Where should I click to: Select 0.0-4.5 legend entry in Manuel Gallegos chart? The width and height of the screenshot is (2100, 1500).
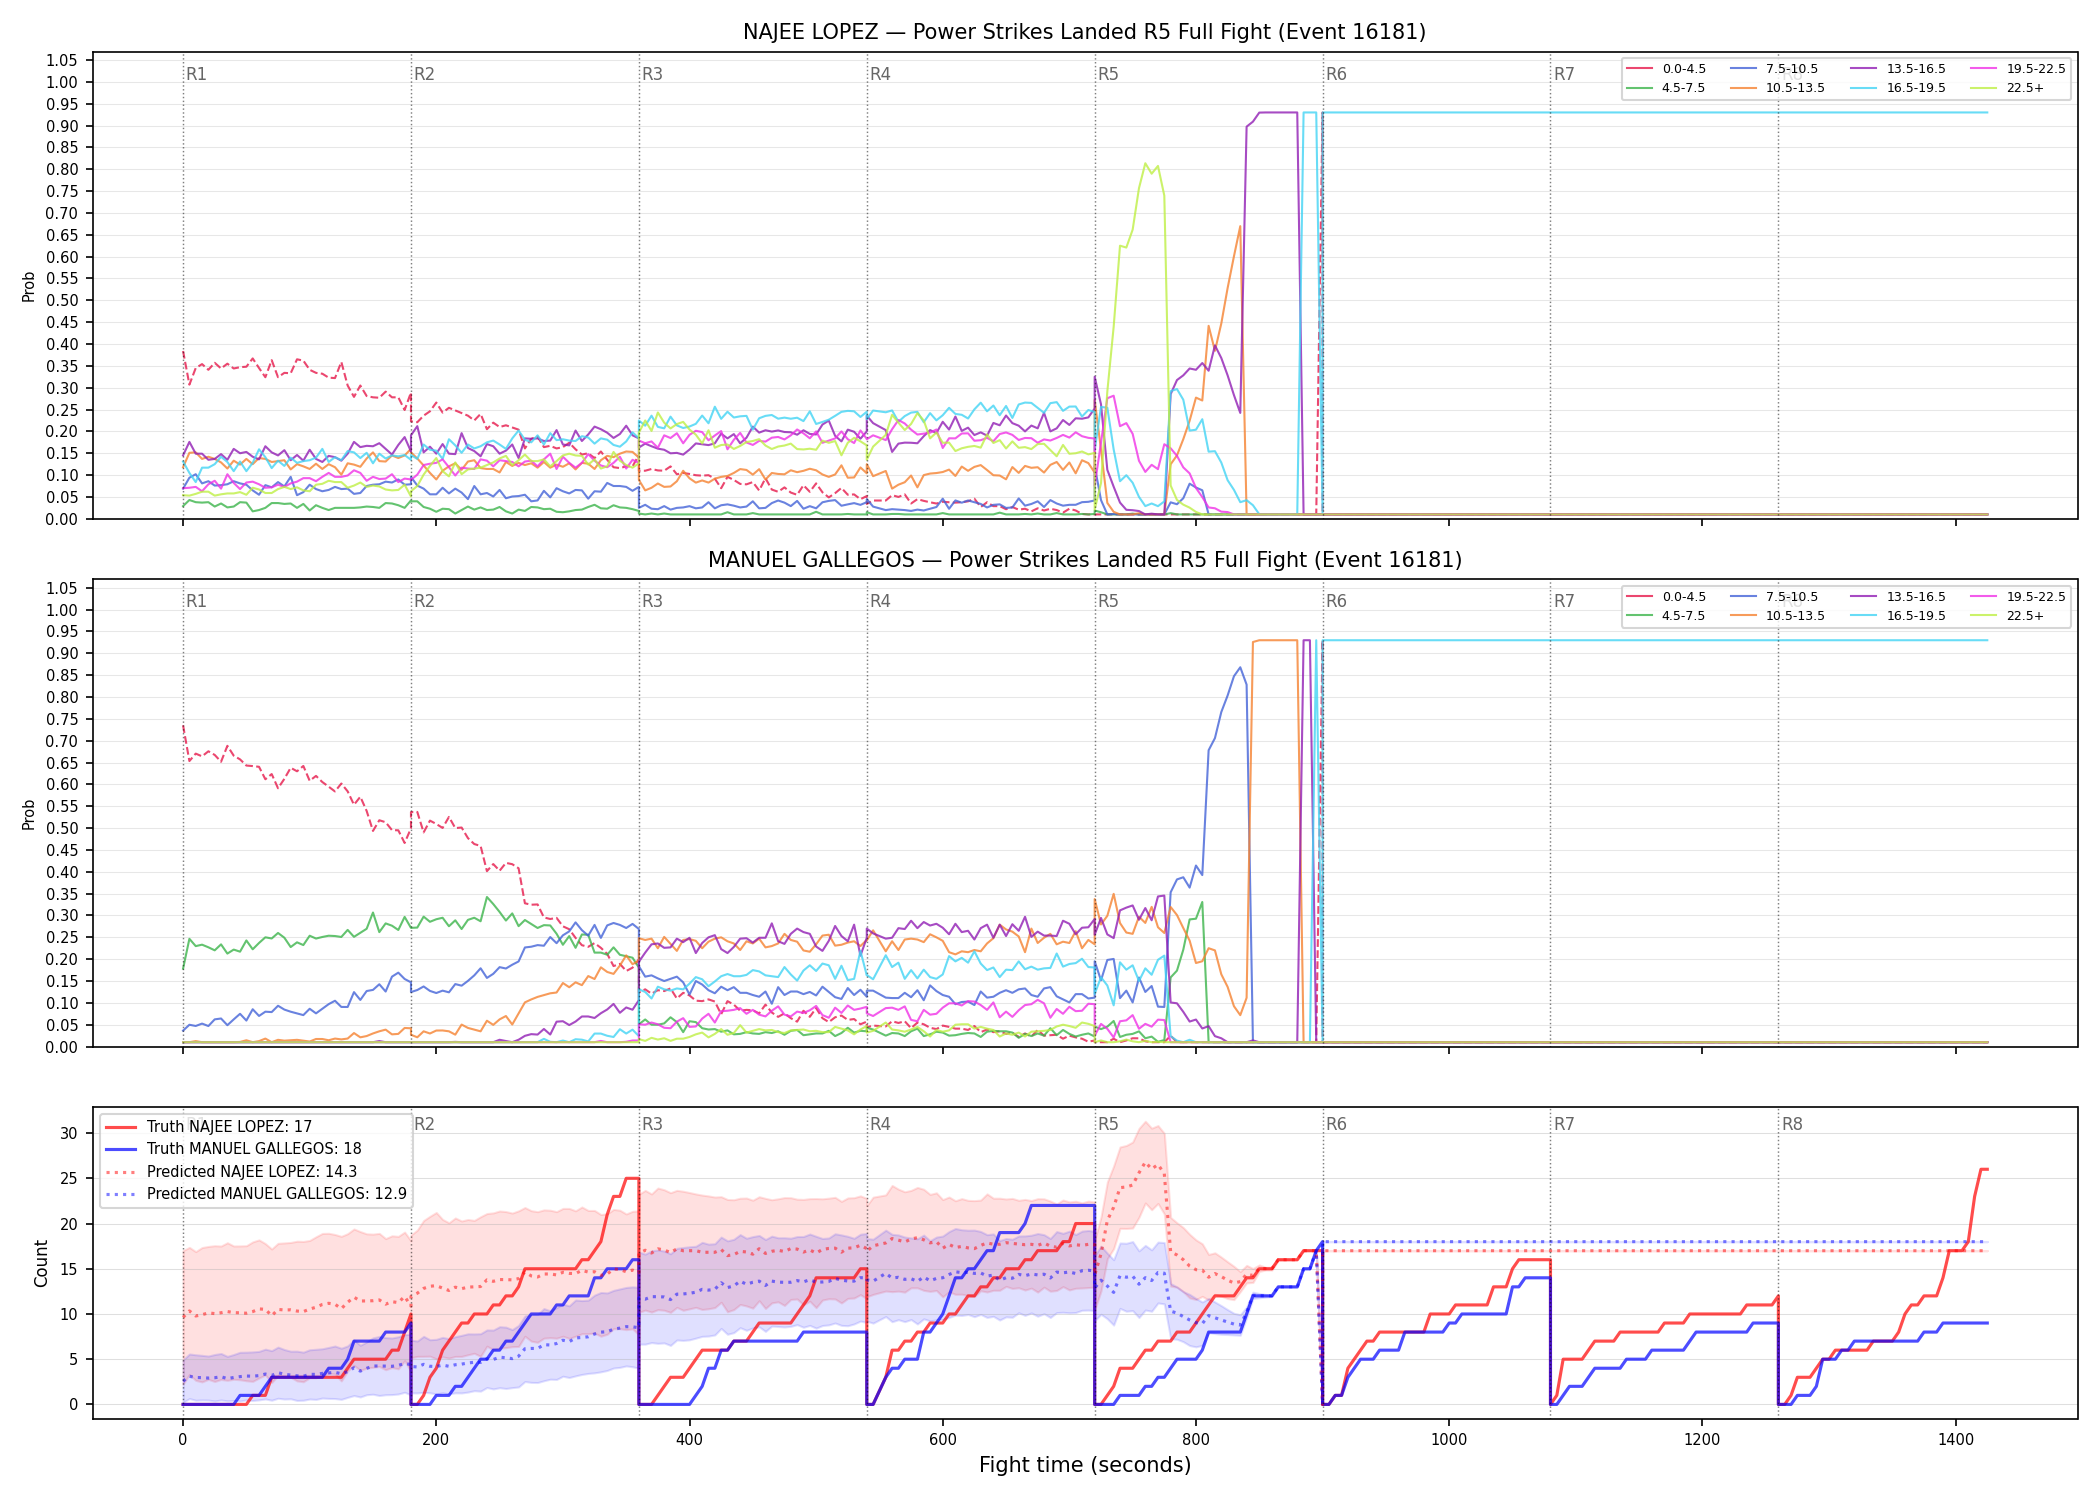(1666, 597)
